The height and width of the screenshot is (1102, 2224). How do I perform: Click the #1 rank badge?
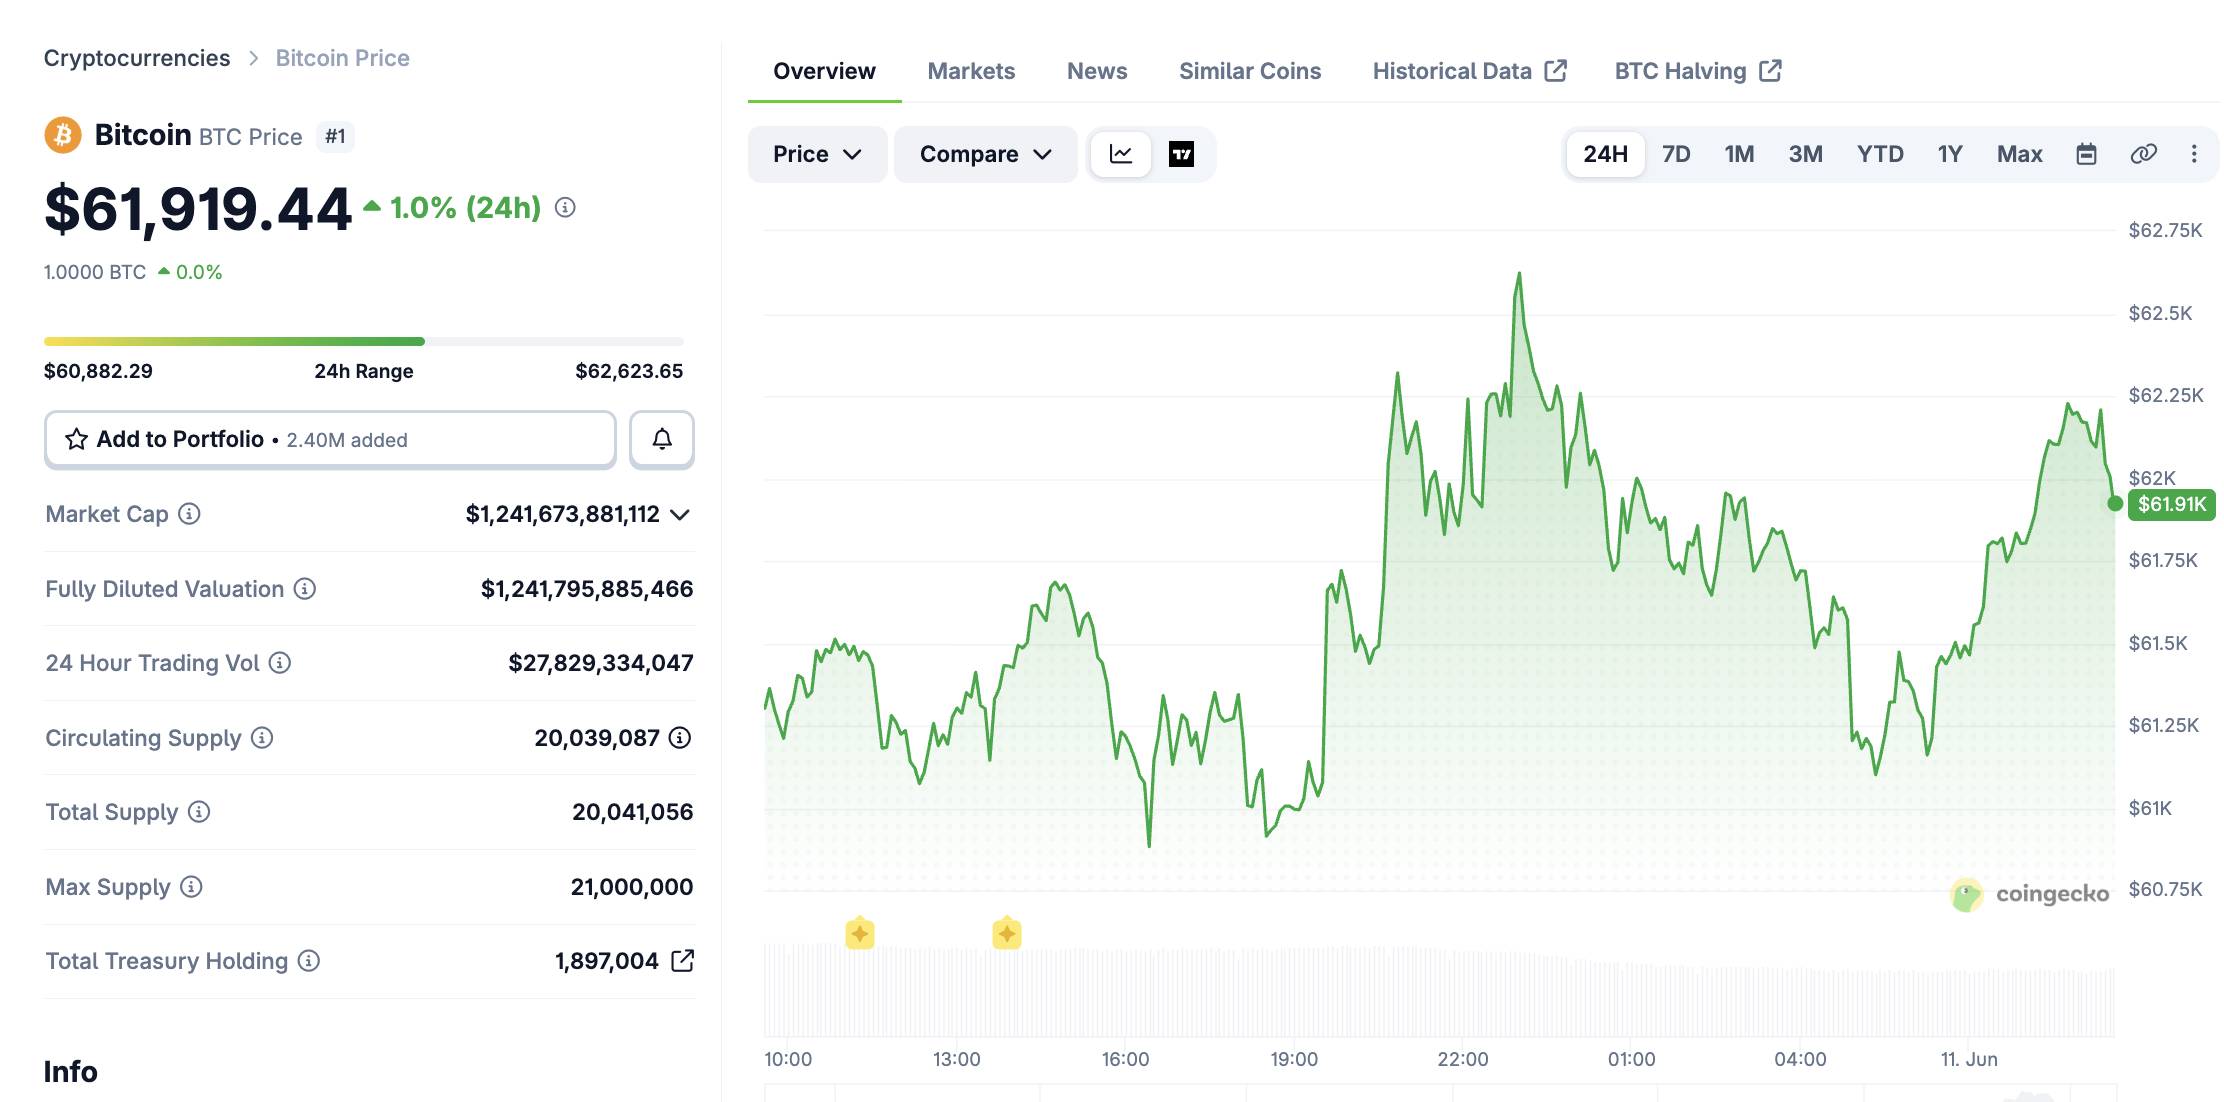click(335, 136)
